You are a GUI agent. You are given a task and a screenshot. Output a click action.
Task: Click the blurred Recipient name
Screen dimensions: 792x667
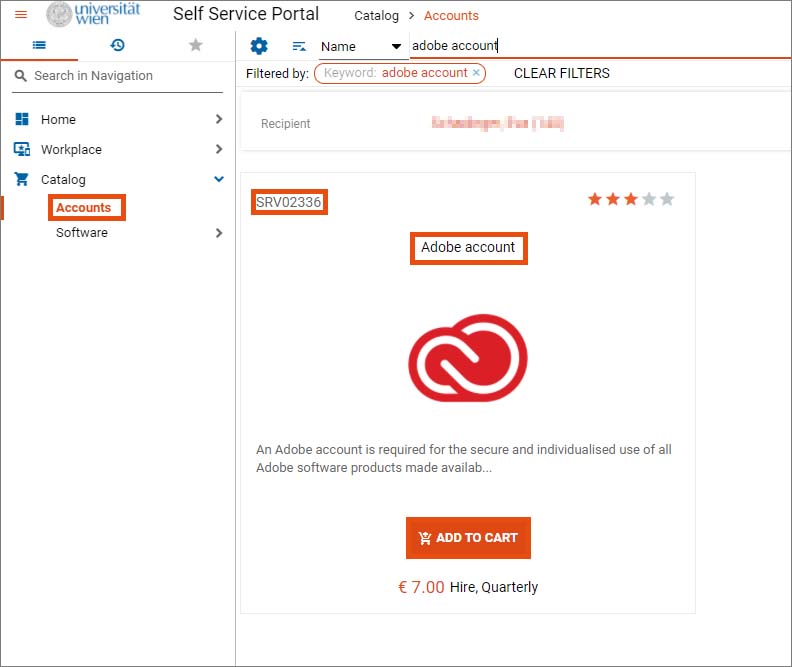[498, 123]
